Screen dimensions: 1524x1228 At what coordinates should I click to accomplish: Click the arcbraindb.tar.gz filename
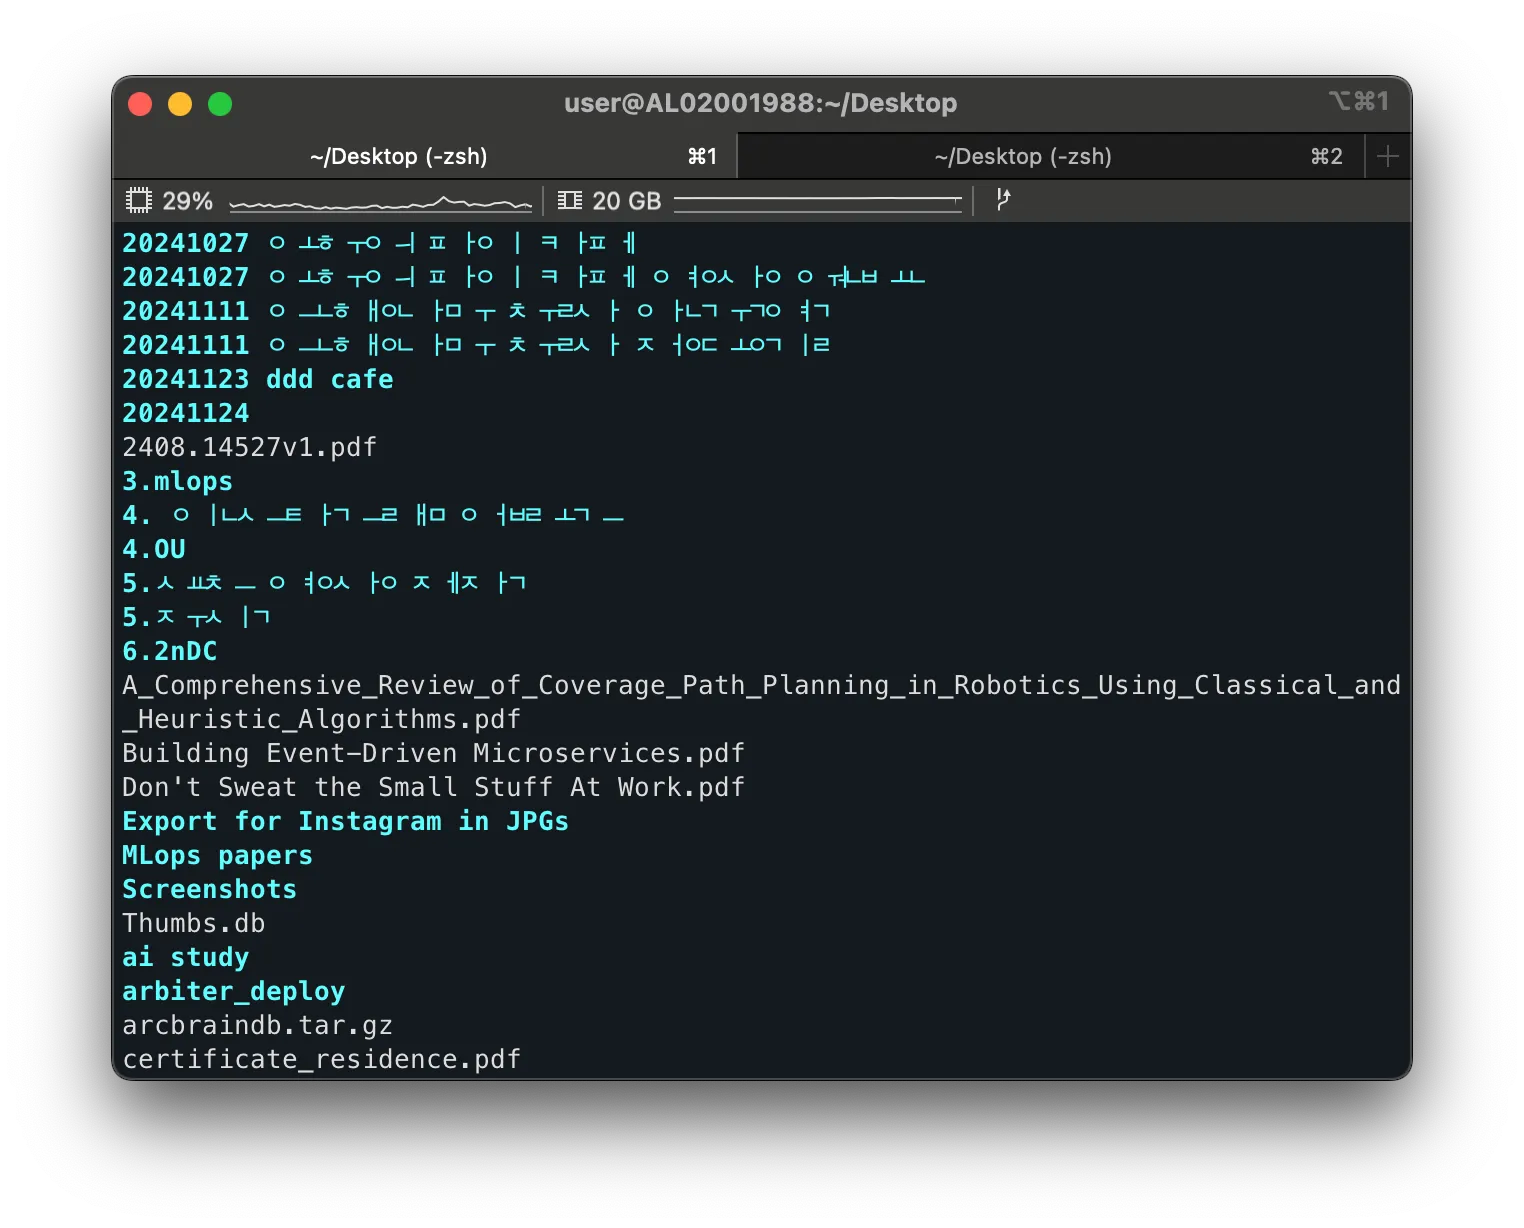point(257,1025)
